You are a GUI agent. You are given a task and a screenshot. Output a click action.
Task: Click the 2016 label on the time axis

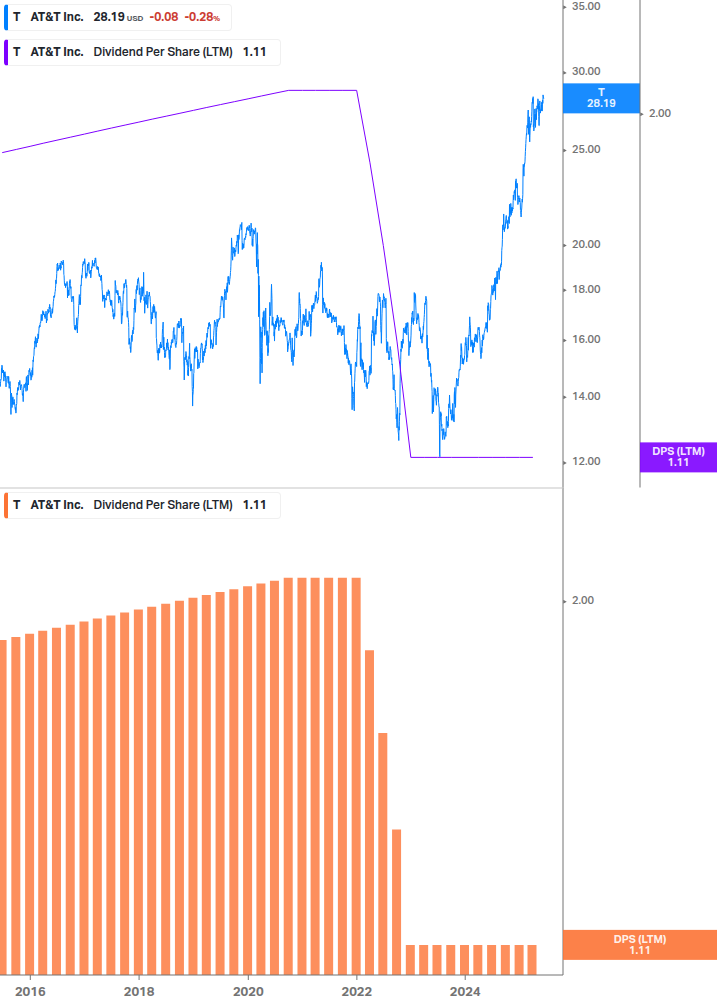(30, 992)
